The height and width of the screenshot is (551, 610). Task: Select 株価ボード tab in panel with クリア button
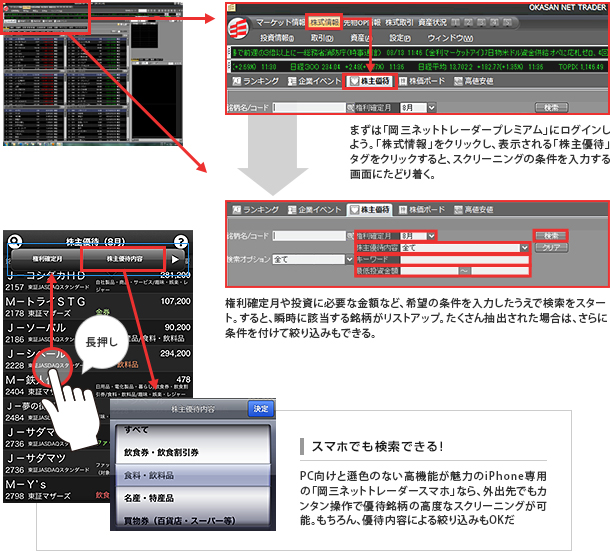(422, 209)
